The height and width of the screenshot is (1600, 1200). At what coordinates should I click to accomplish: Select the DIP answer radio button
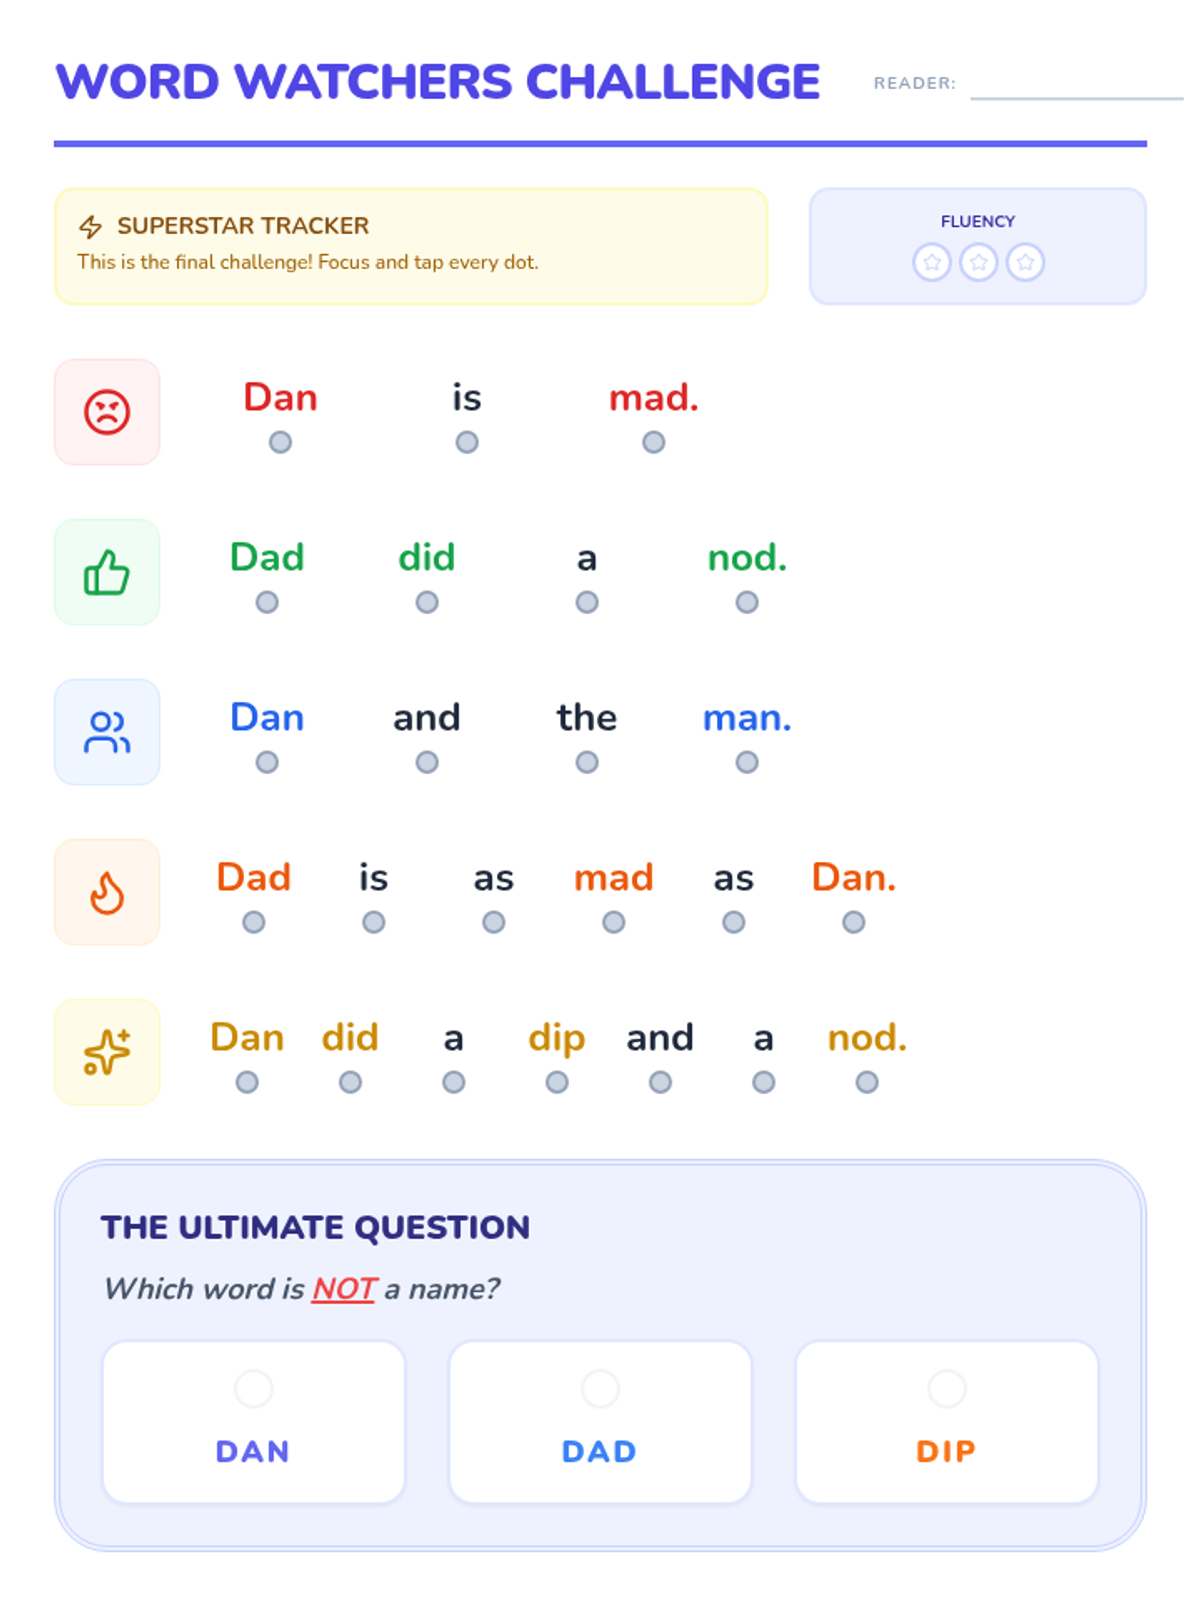(x=946, y=1388)
